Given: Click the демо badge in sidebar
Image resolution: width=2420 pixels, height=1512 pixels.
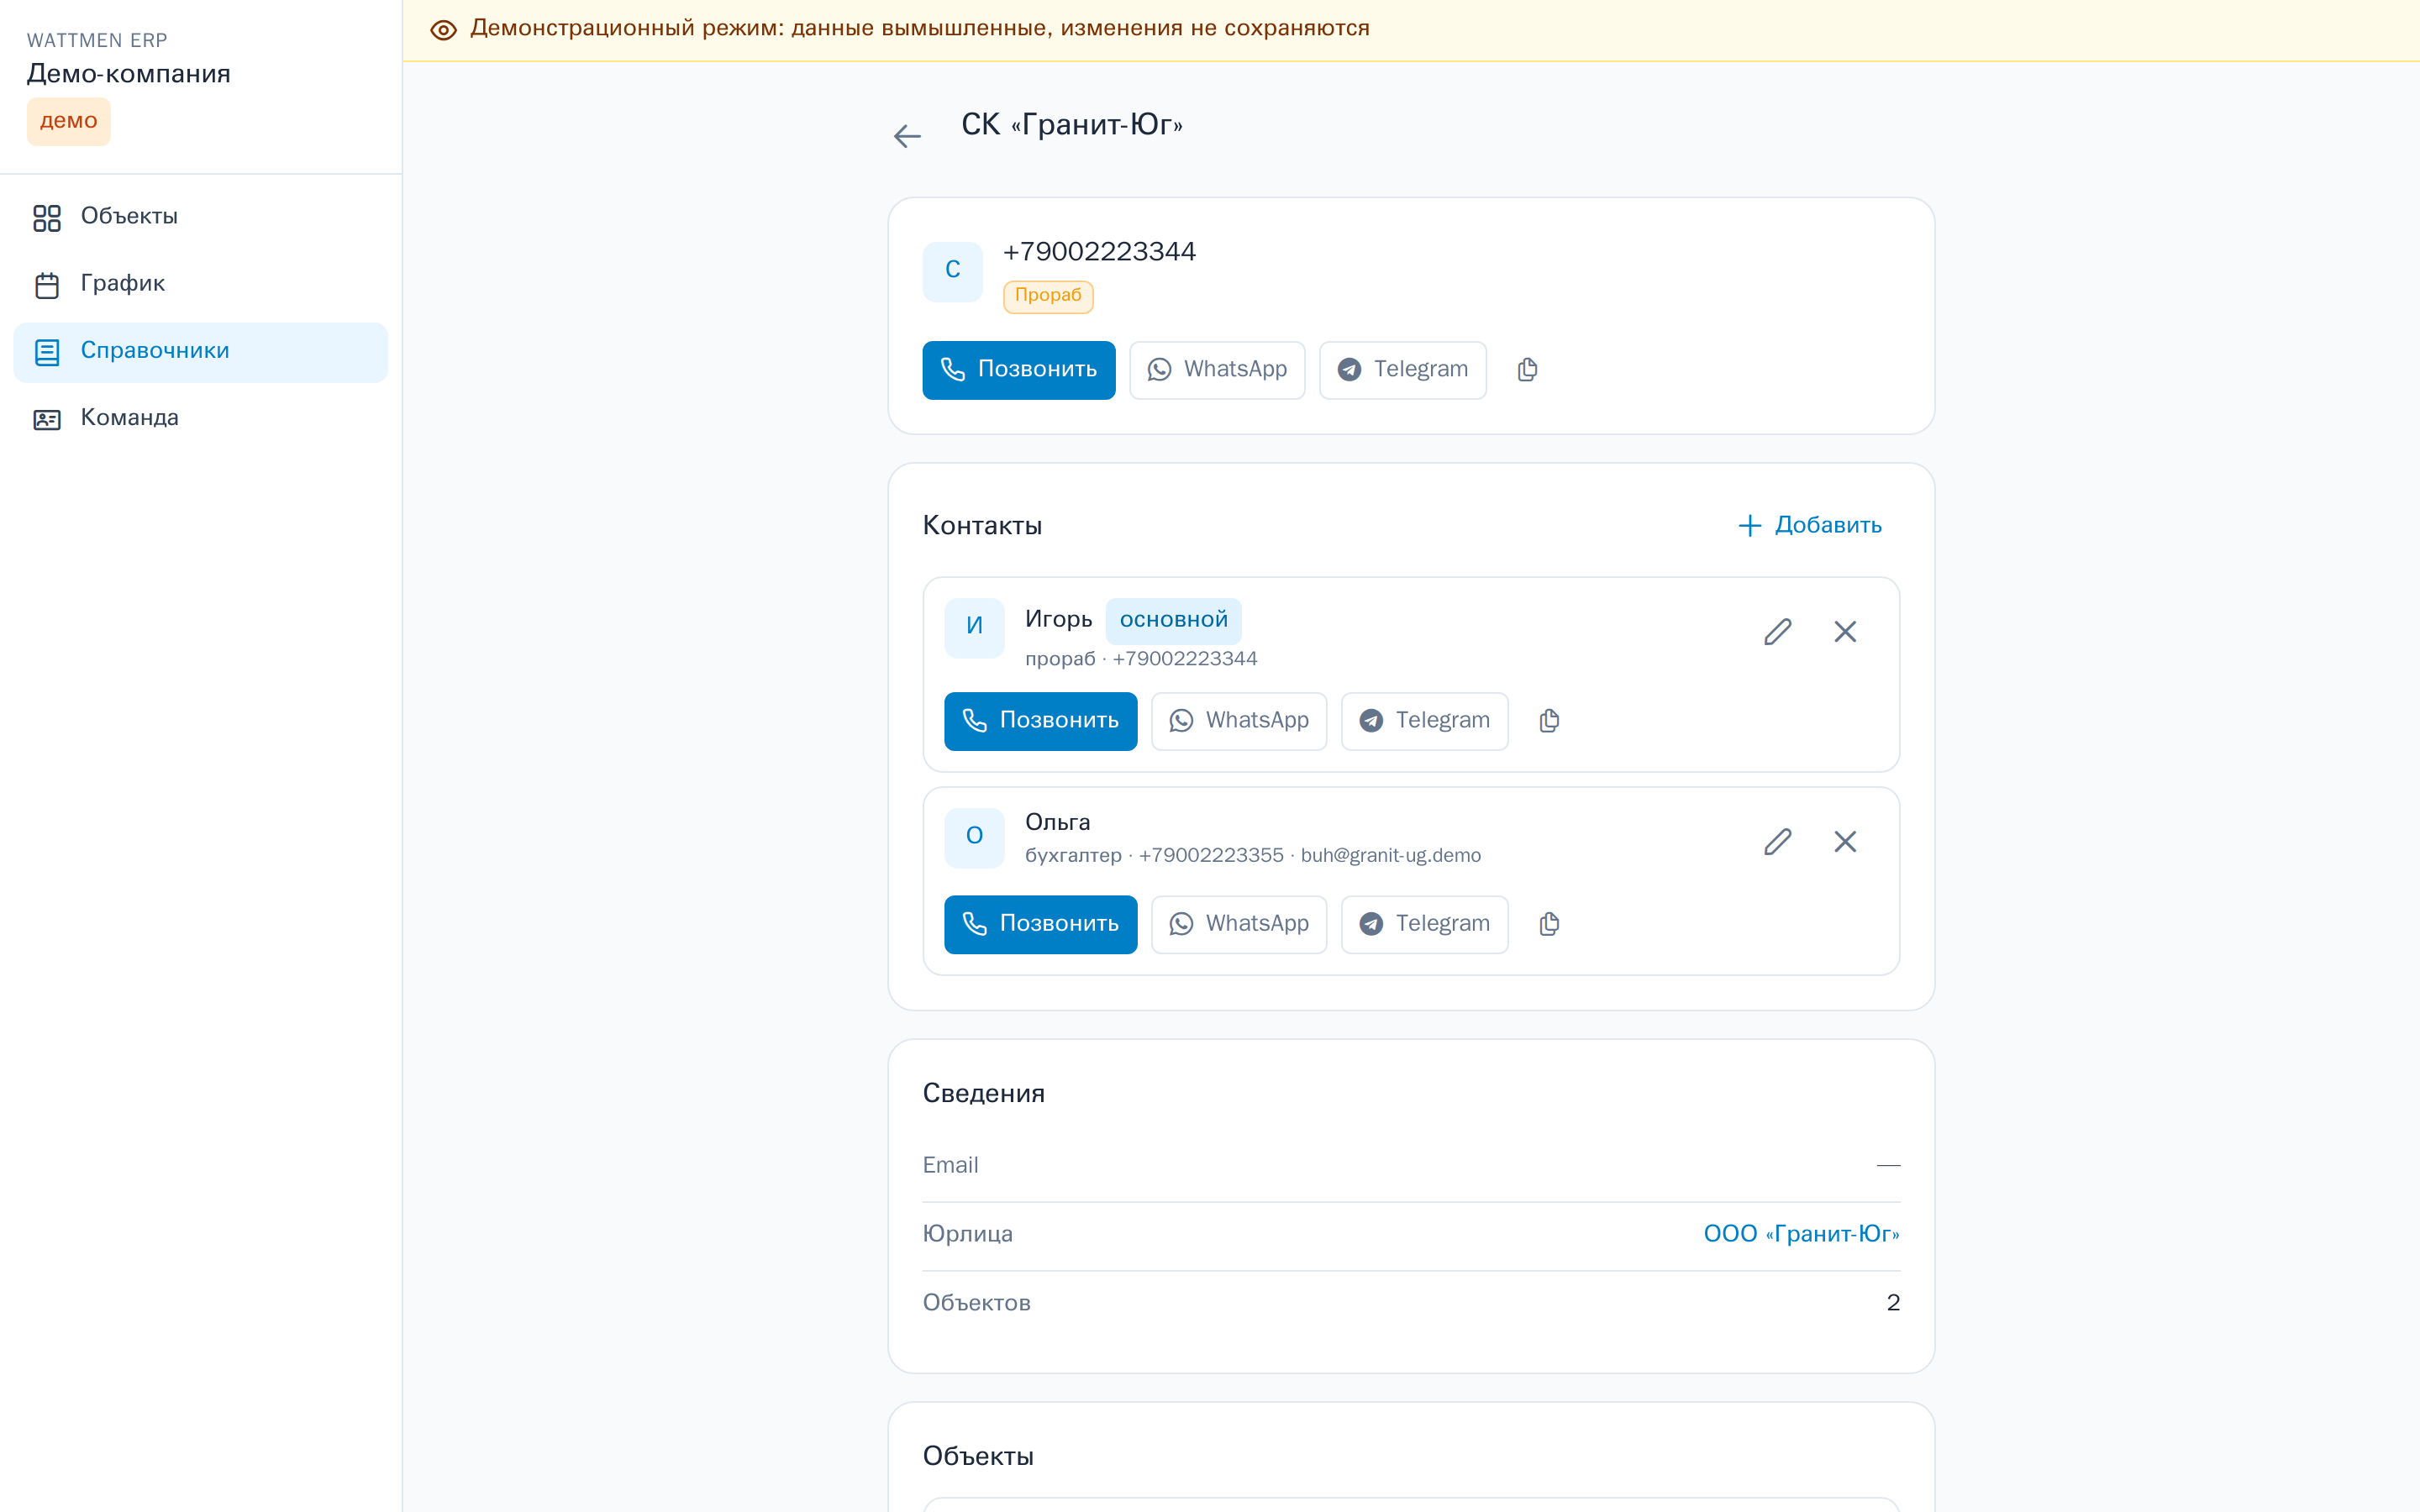Looking at the screenshot, I should [x=68, y=122].
